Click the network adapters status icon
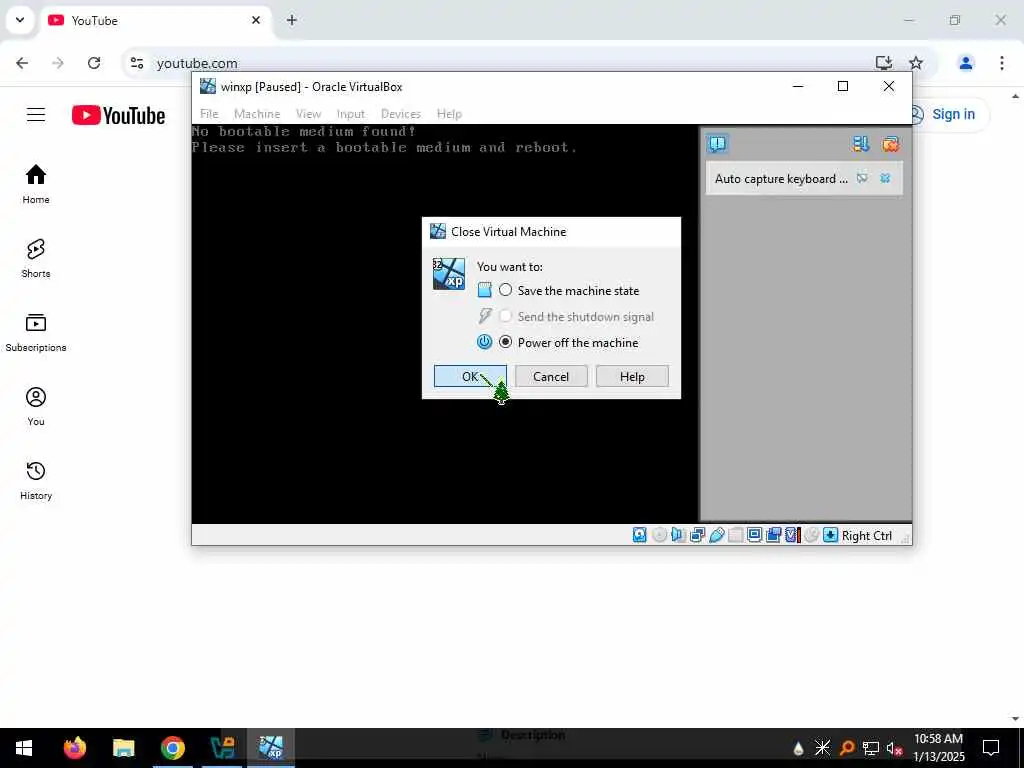1024x768 pixels. pos(697,535)
